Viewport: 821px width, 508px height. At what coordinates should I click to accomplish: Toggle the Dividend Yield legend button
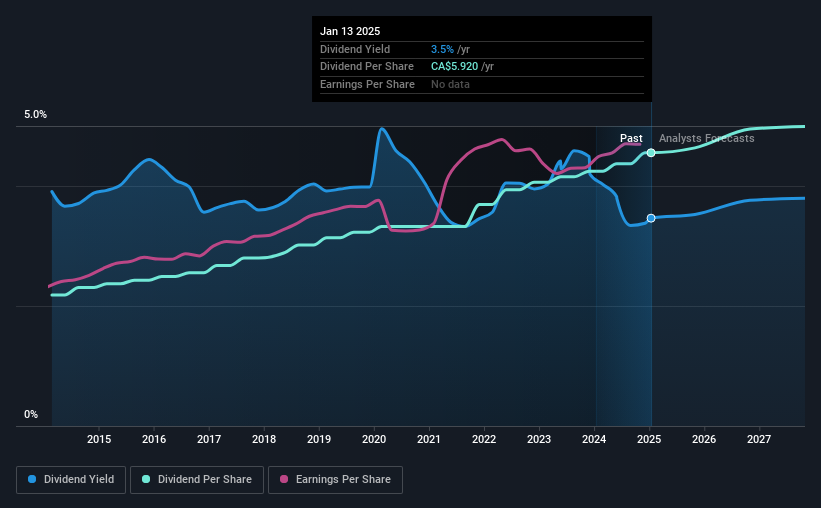tap(71, 480)
